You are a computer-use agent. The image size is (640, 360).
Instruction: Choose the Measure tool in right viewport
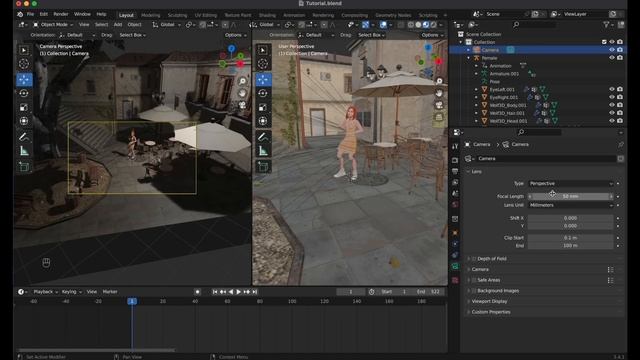[263, 151]
